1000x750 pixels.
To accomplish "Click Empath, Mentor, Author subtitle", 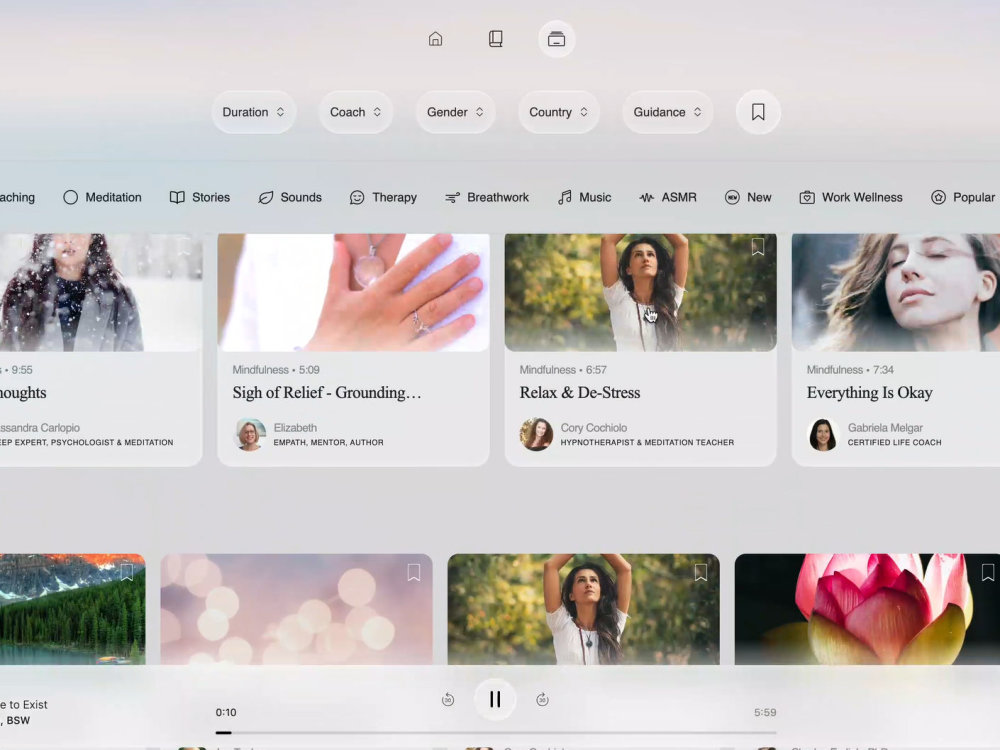I will tap(328, 443).
